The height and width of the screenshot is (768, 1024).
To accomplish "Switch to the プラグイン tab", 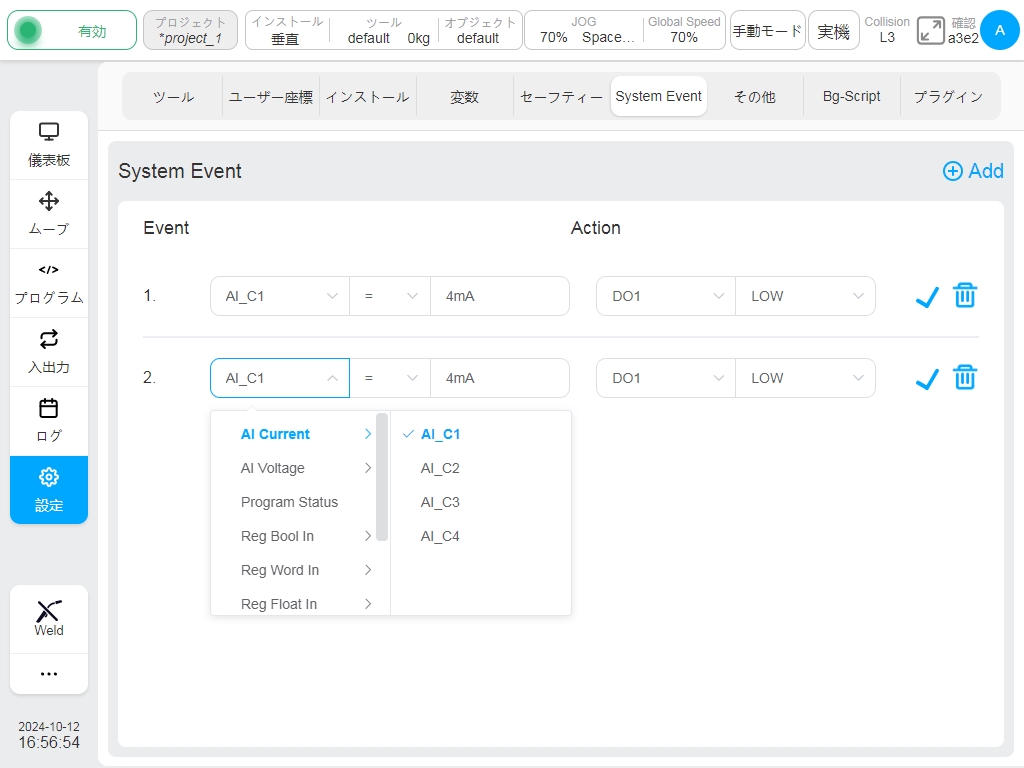I will [x=948, y=97].
